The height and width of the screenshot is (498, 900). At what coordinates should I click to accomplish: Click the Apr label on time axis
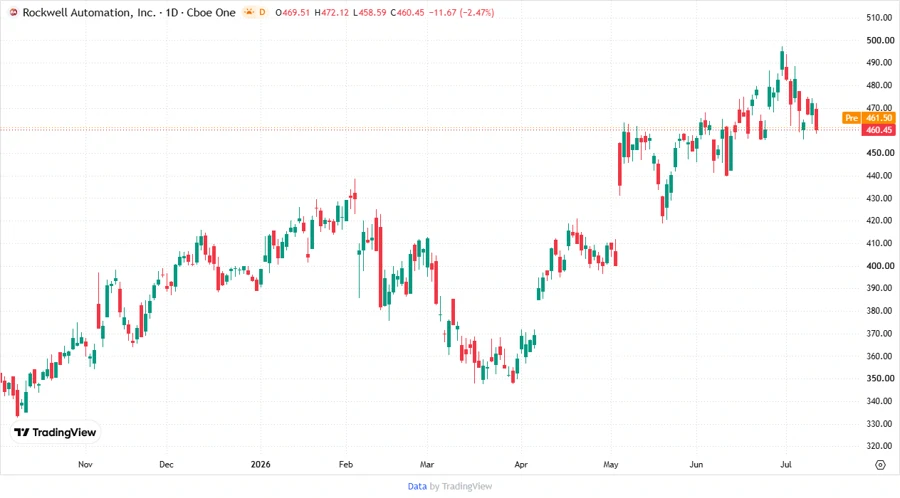point(521,464)
